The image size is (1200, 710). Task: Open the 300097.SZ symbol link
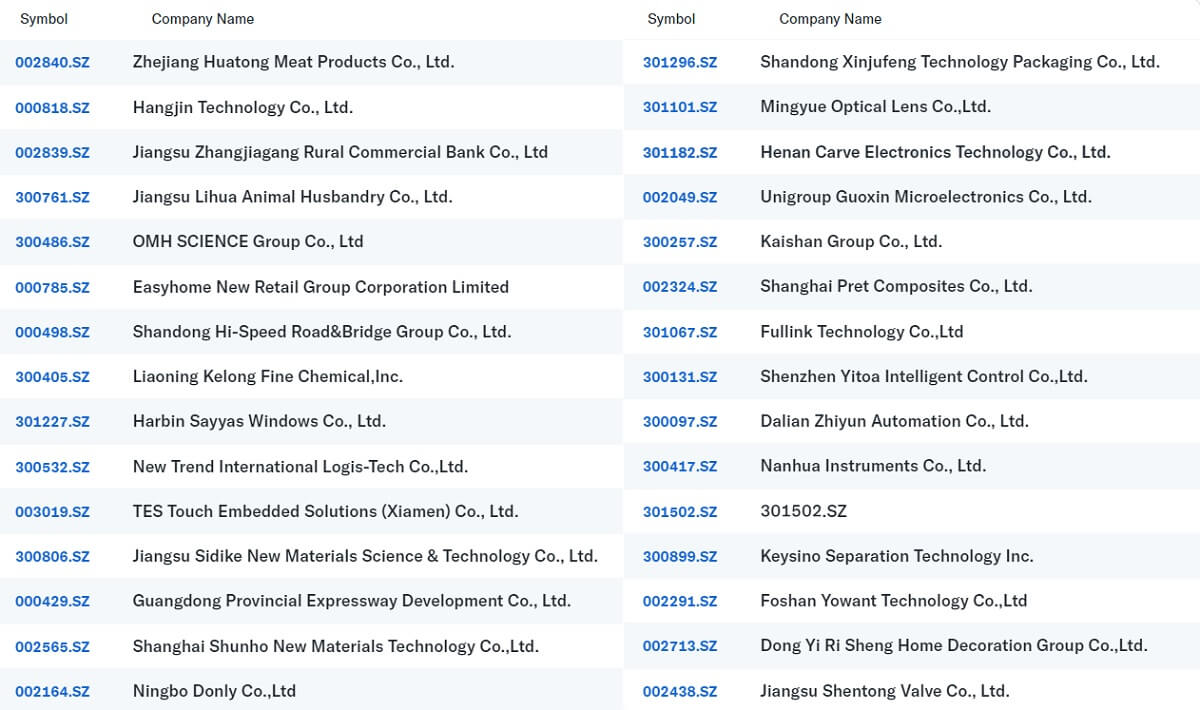[680, 422]
